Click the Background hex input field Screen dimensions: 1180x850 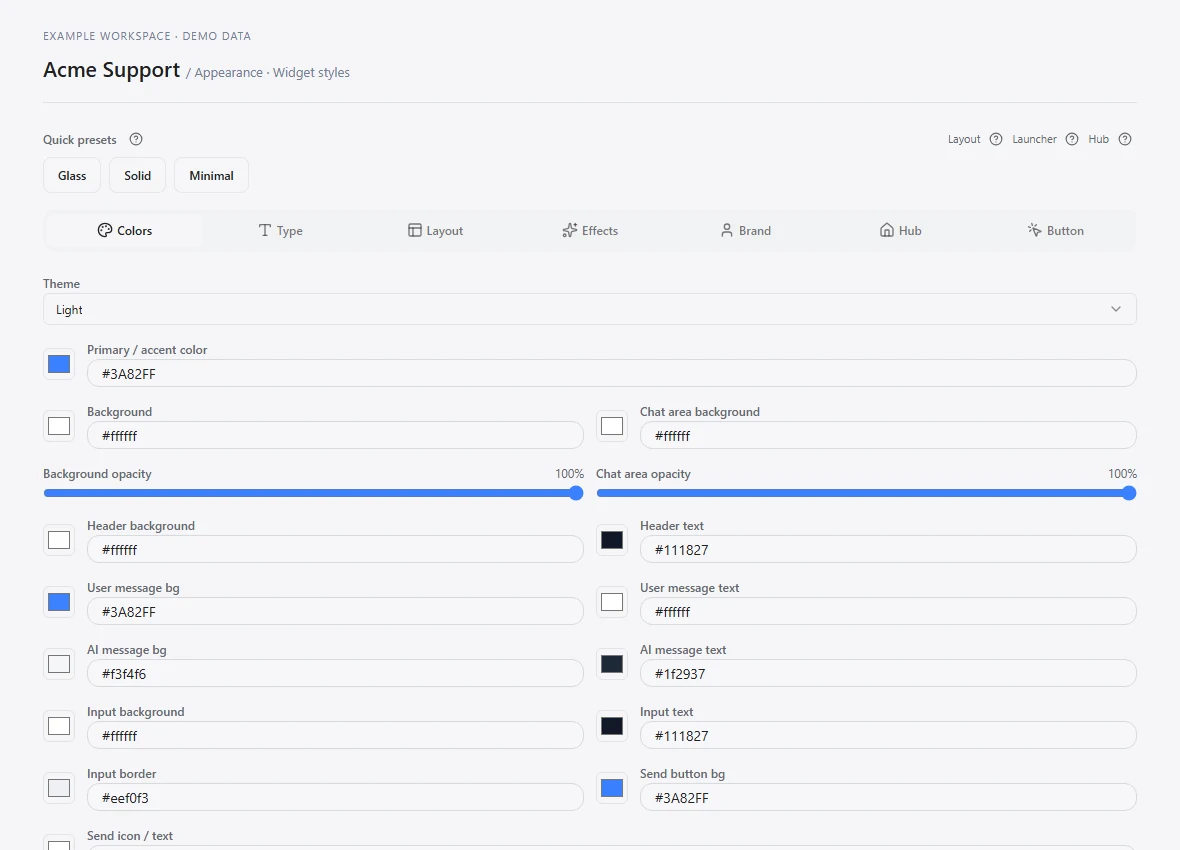(335, 435)
